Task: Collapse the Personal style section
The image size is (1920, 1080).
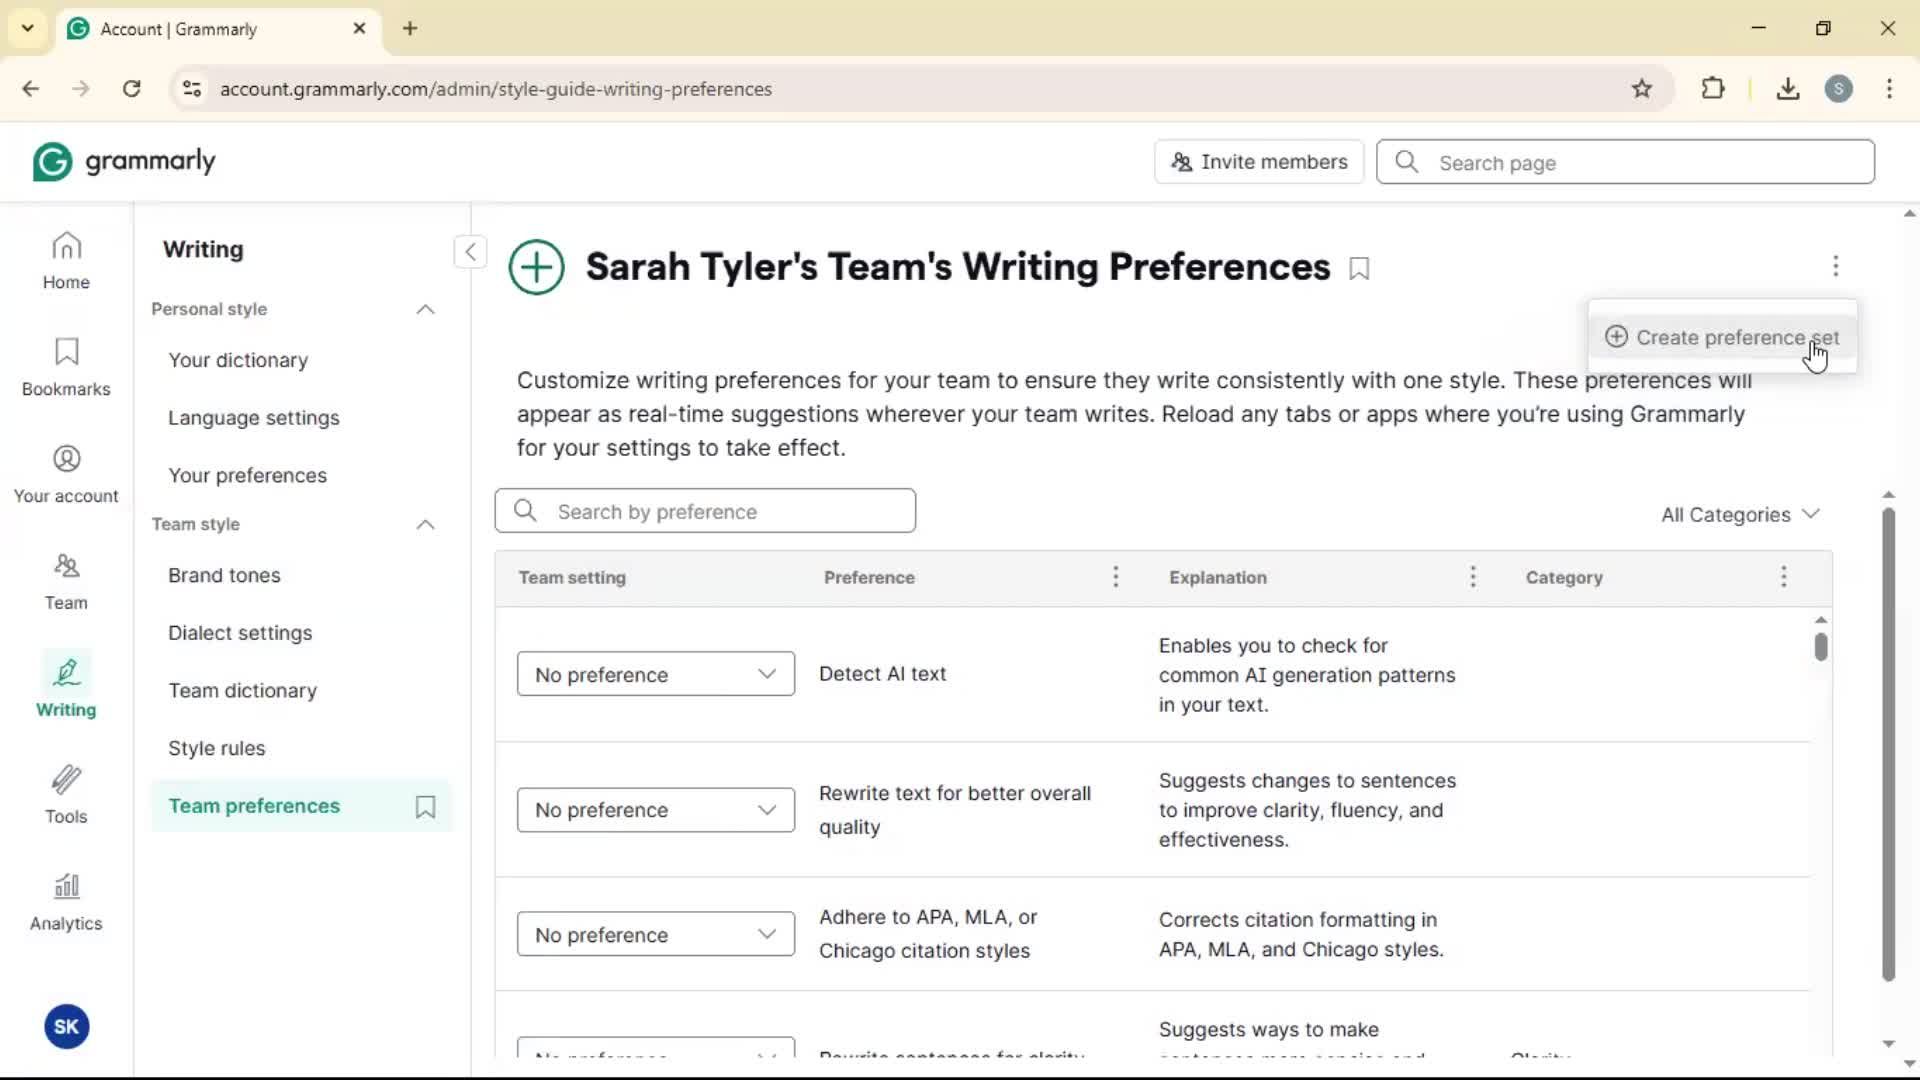Action: pos(425,309)
